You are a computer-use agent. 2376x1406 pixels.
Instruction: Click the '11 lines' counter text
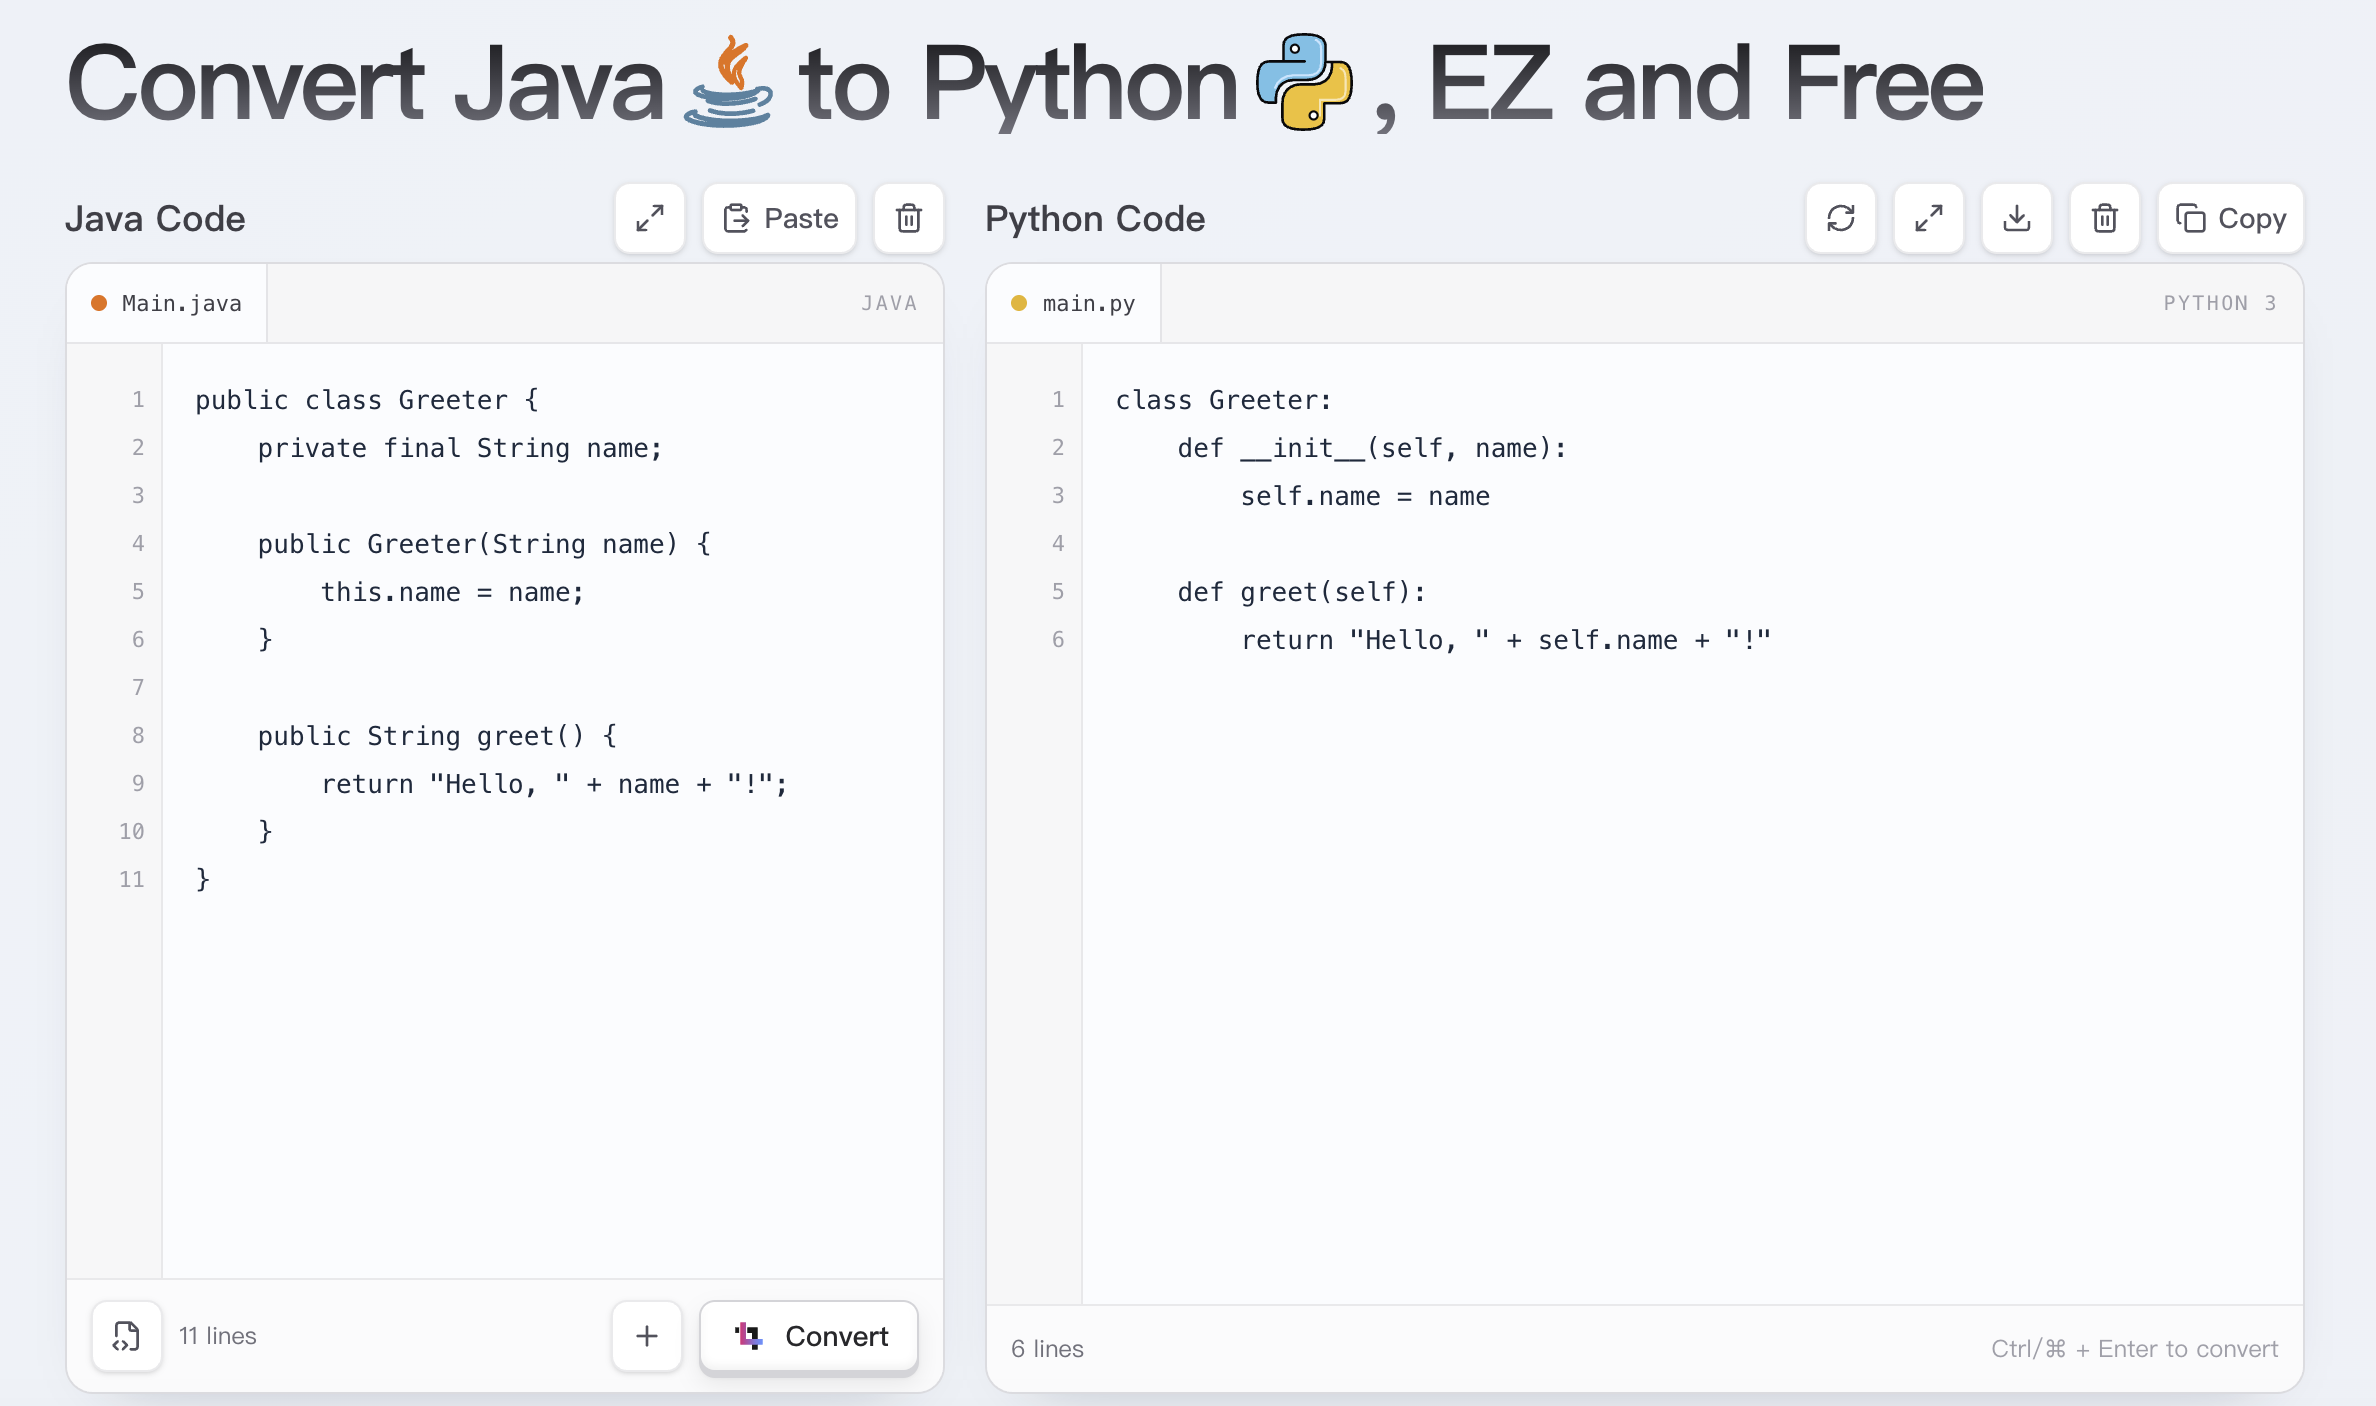point(217,1336)
